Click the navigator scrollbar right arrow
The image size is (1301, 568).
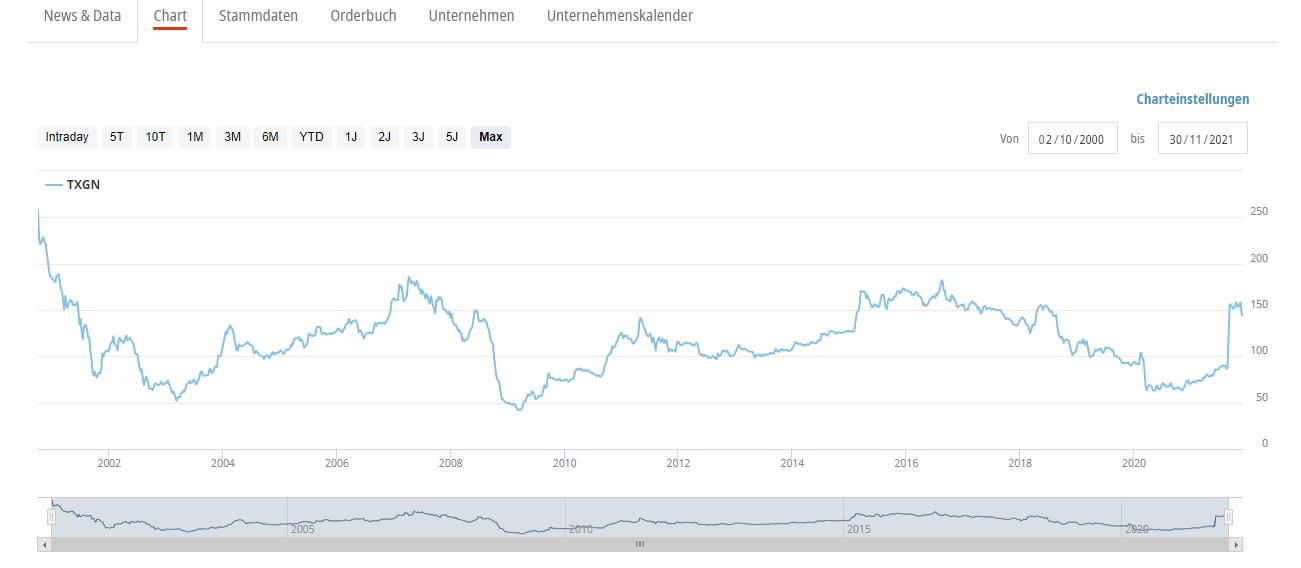(x=1236, y=545)
